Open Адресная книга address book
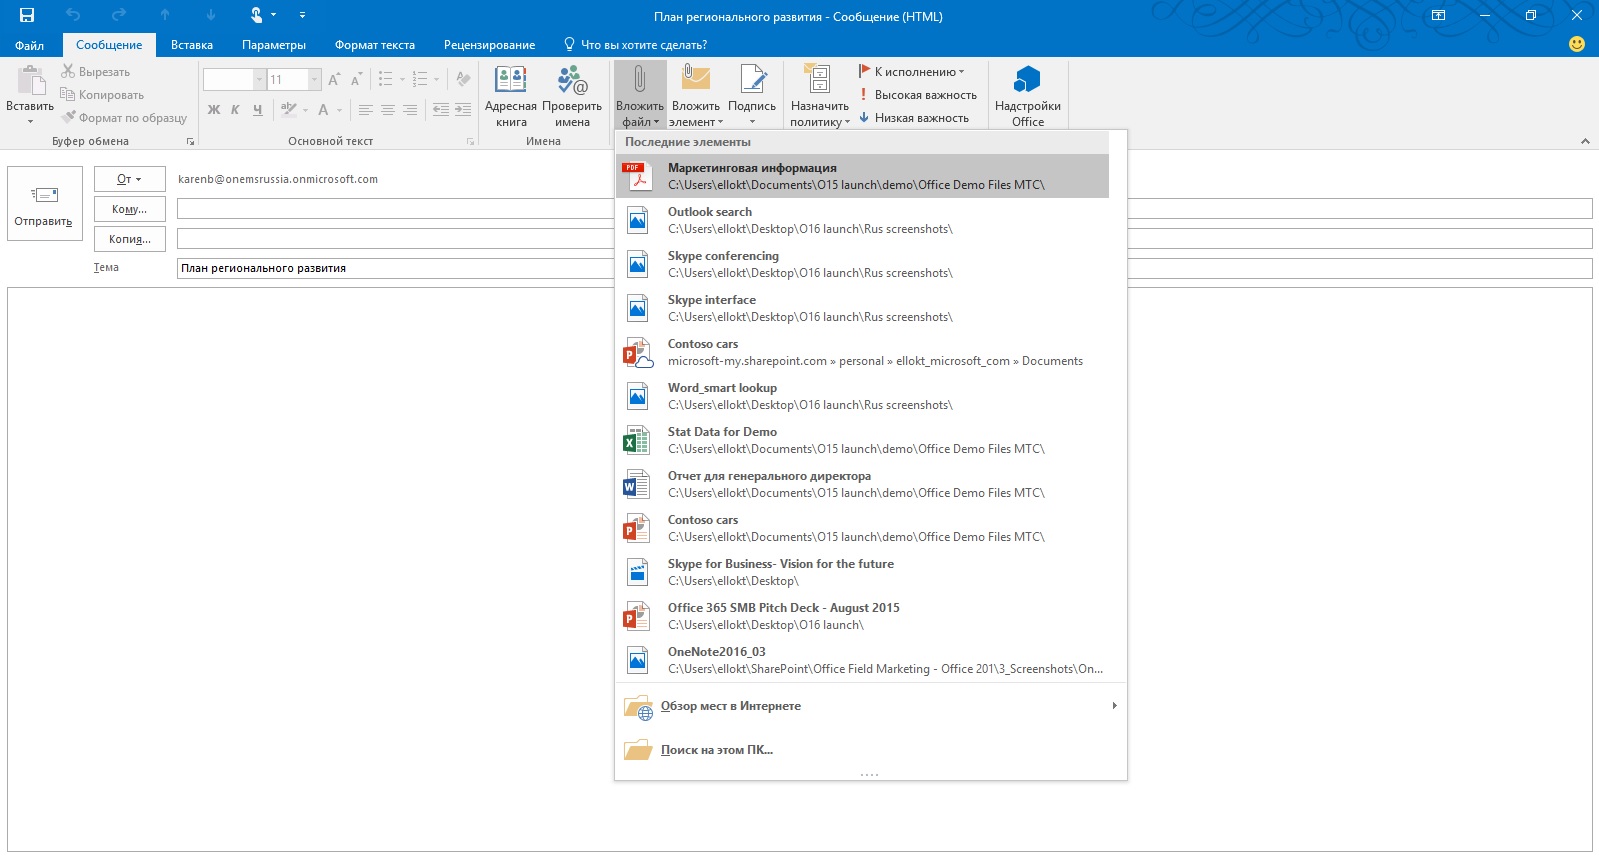The height and width of the screenshot is (859, 1599). click(511, 96)
